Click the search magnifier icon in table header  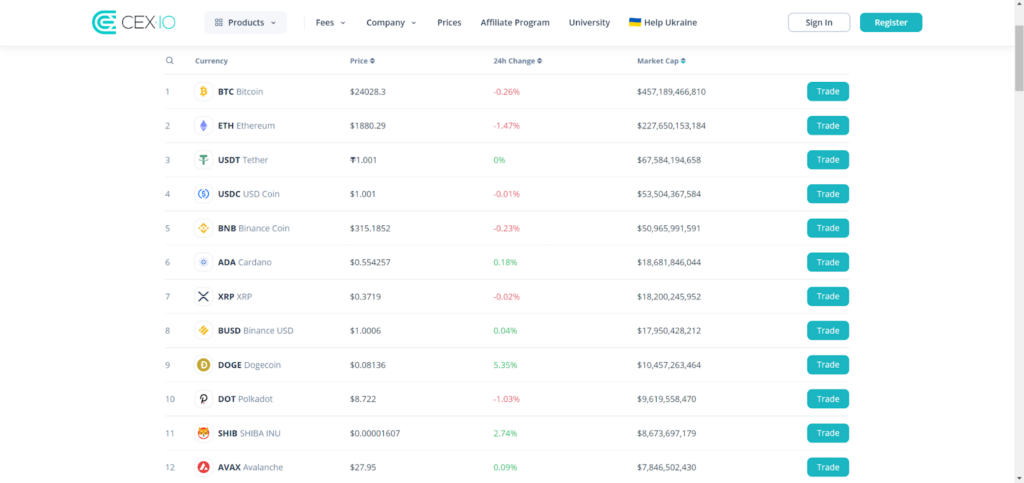169,61
